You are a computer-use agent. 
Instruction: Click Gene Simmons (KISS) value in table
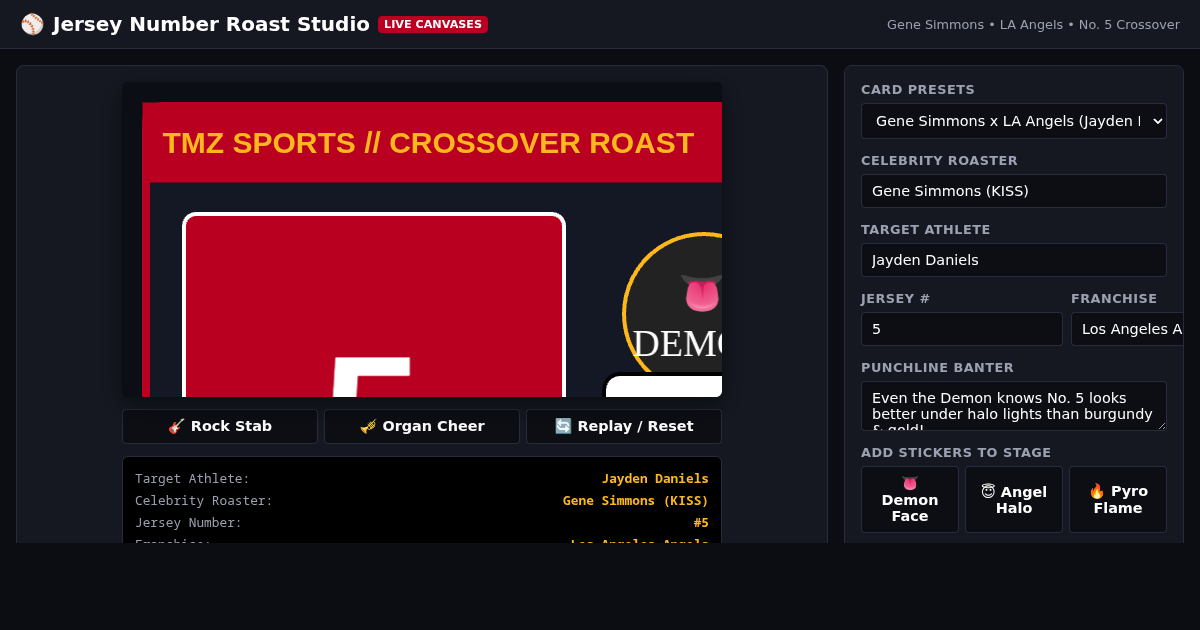click(x=635, y=501)
